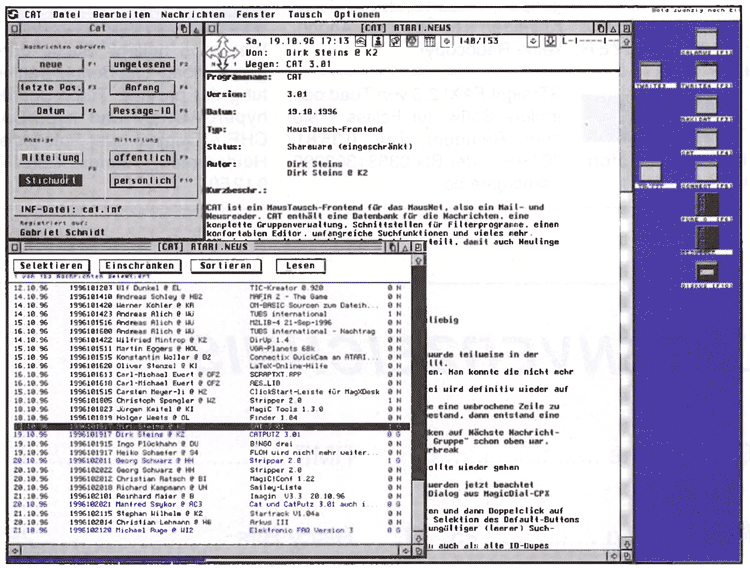Click the ungelesene button

[x=142, y=65]
